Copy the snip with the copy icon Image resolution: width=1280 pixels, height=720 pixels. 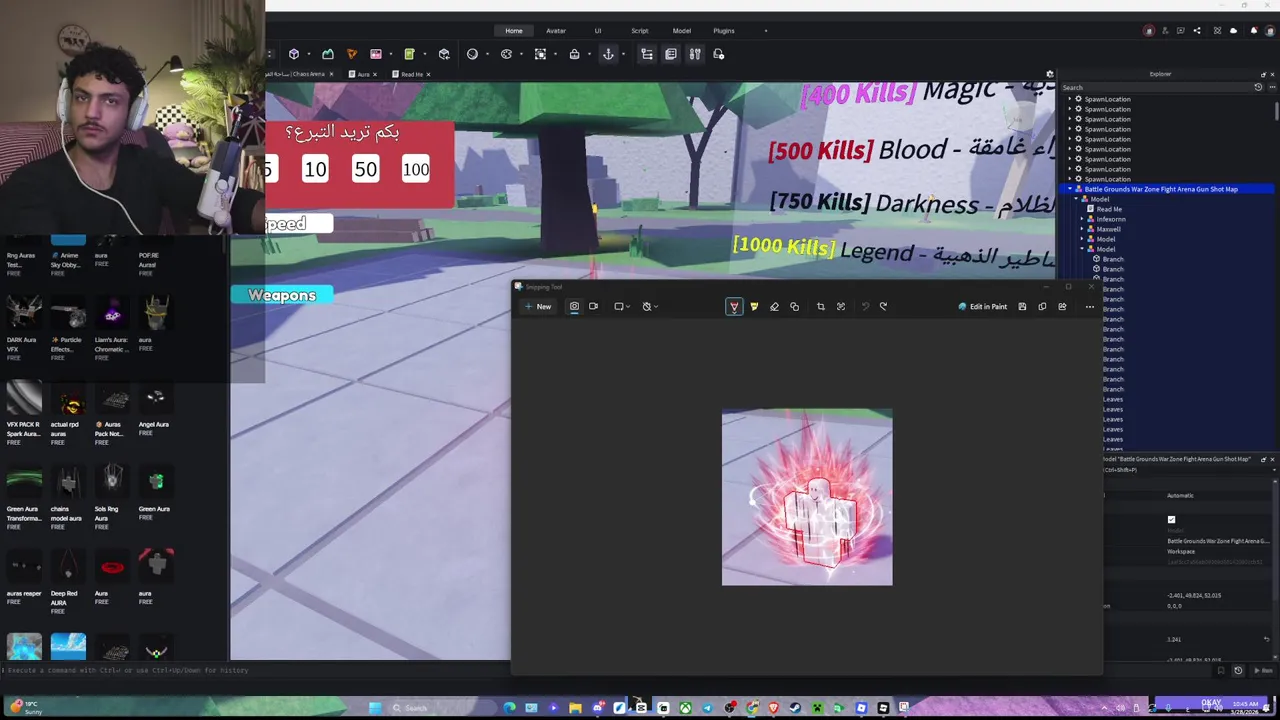(1042, 306)
